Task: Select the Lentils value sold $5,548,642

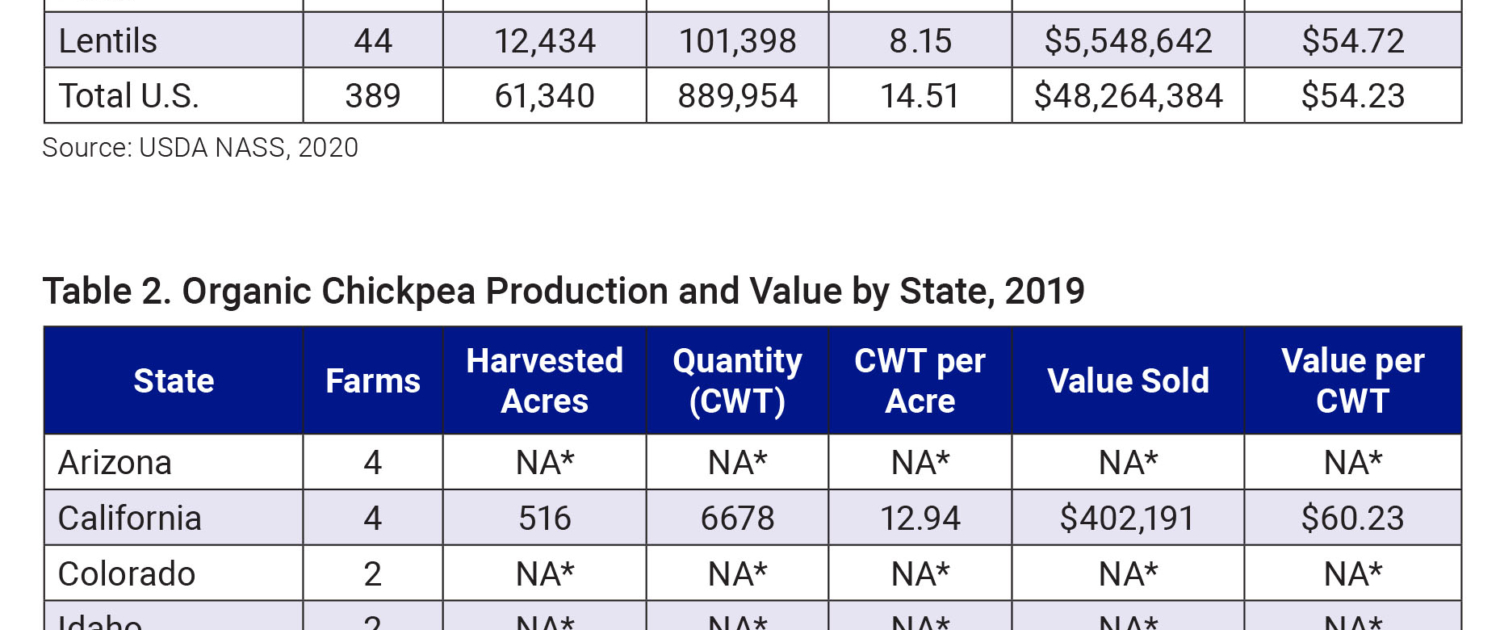Action: click(x=1128, y=41)
